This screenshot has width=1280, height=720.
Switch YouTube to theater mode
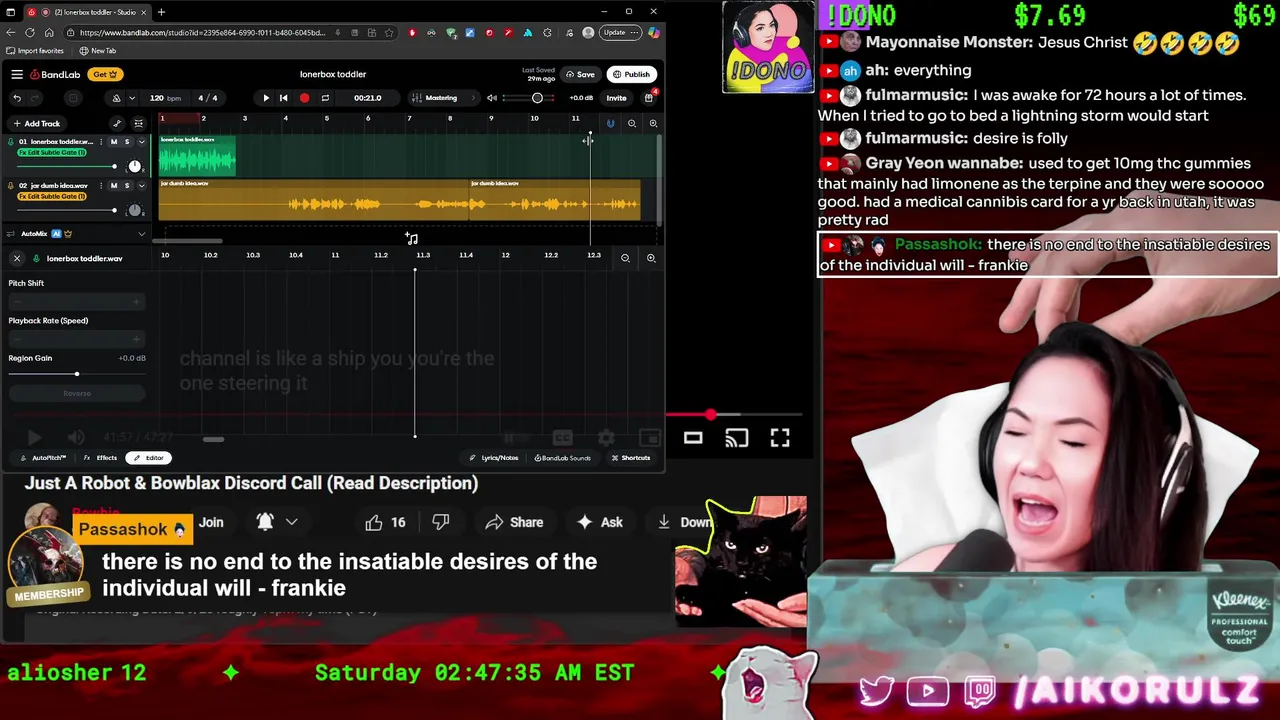point(693,438)
